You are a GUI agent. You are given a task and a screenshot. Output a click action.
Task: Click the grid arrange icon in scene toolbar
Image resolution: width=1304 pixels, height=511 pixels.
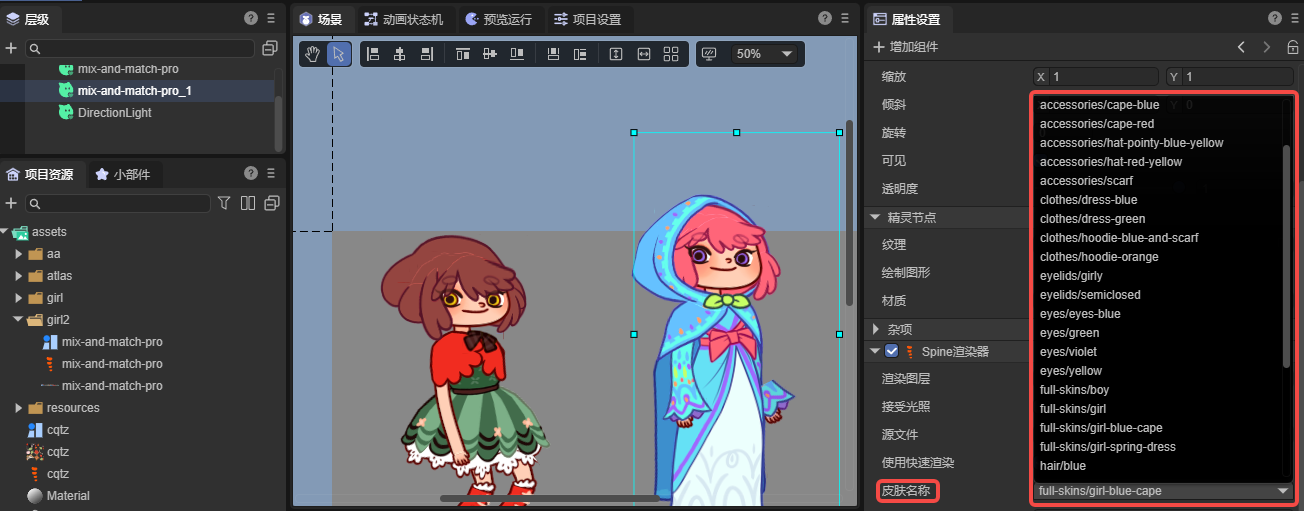coord(671,54)
